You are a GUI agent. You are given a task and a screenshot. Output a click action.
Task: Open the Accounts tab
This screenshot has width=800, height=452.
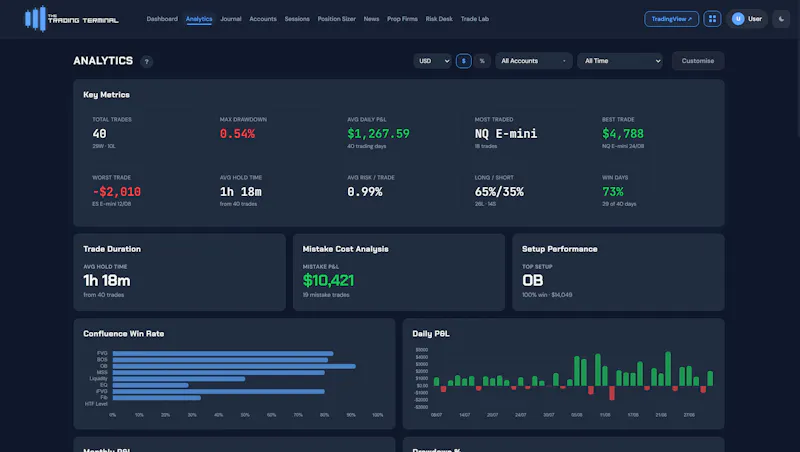coord(263,19)
